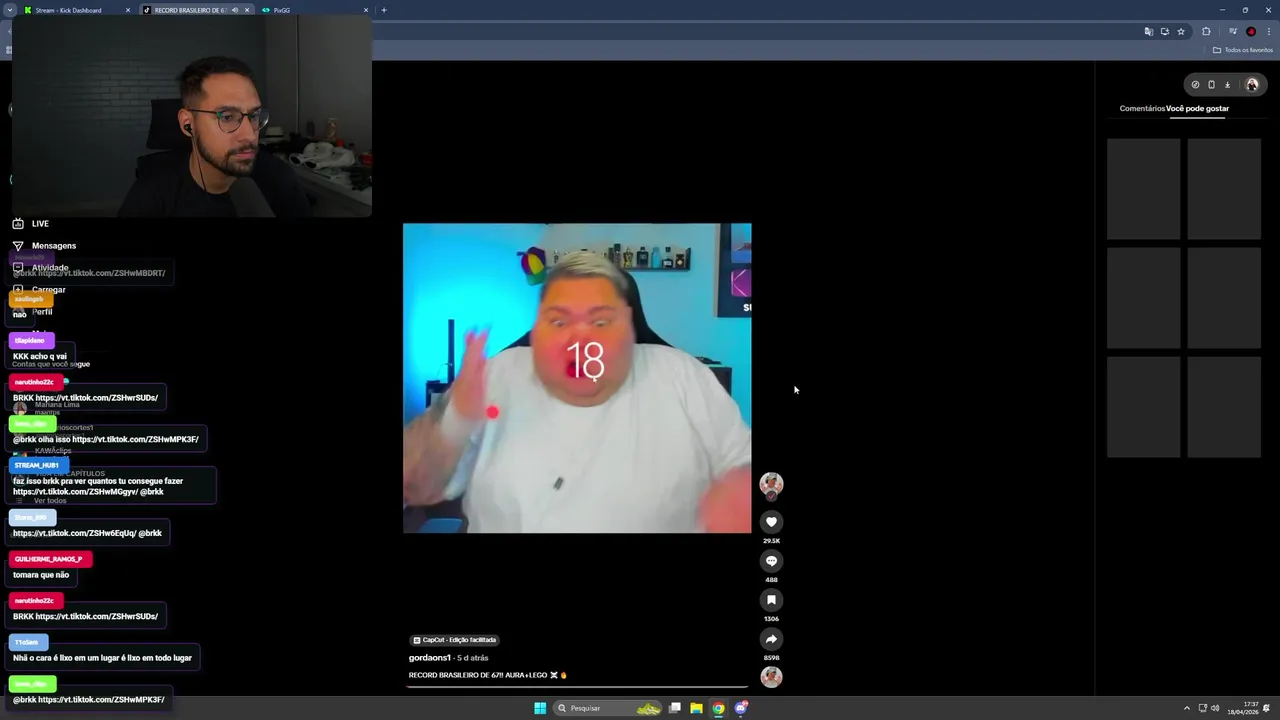
Task: Open comments via speech bubble icon
Action: 771,561
